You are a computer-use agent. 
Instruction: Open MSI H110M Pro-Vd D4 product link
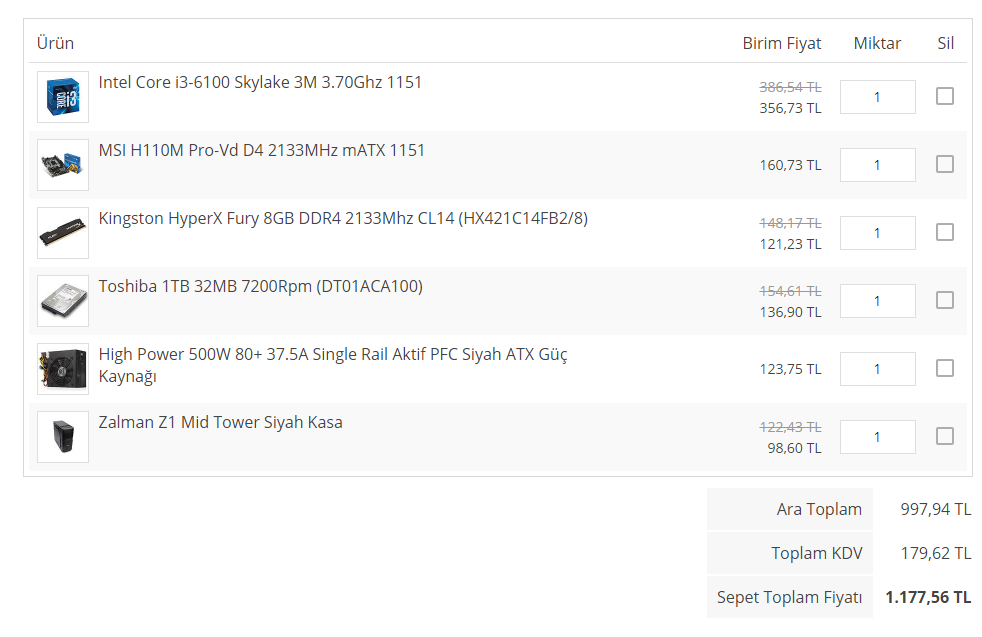262,150
